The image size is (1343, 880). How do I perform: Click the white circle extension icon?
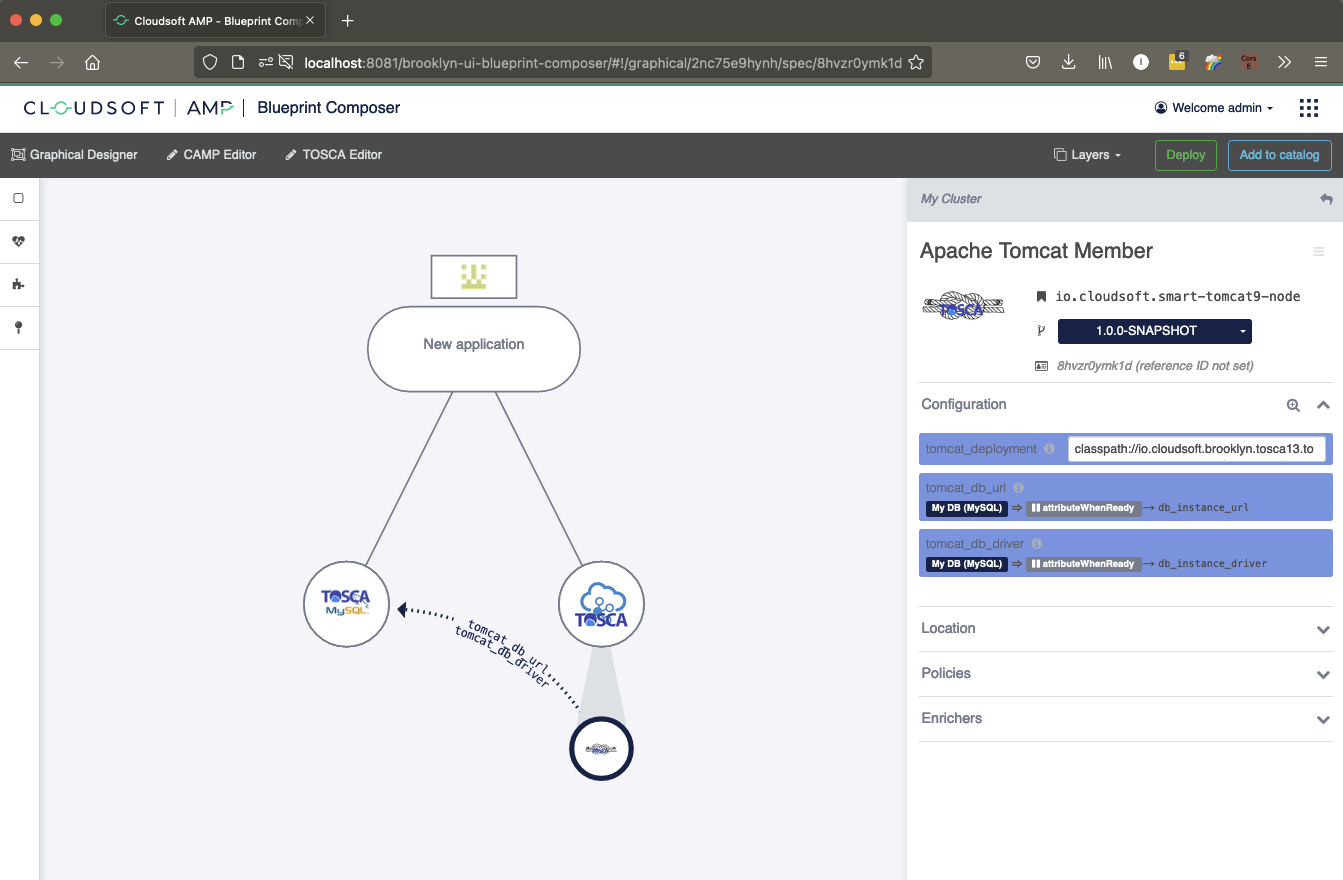point(1140,62)
